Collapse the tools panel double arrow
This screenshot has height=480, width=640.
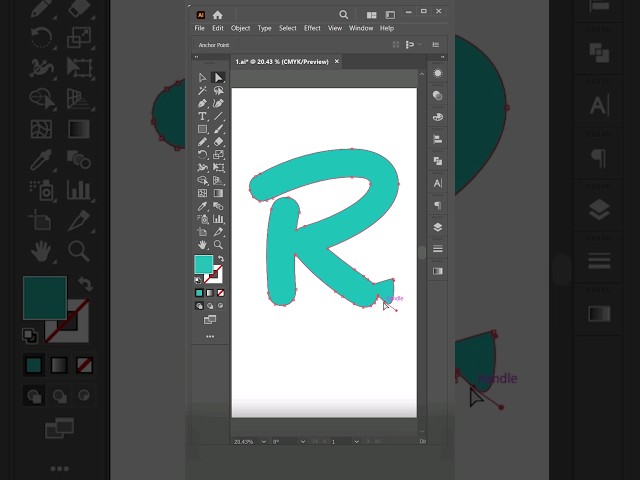196,57
